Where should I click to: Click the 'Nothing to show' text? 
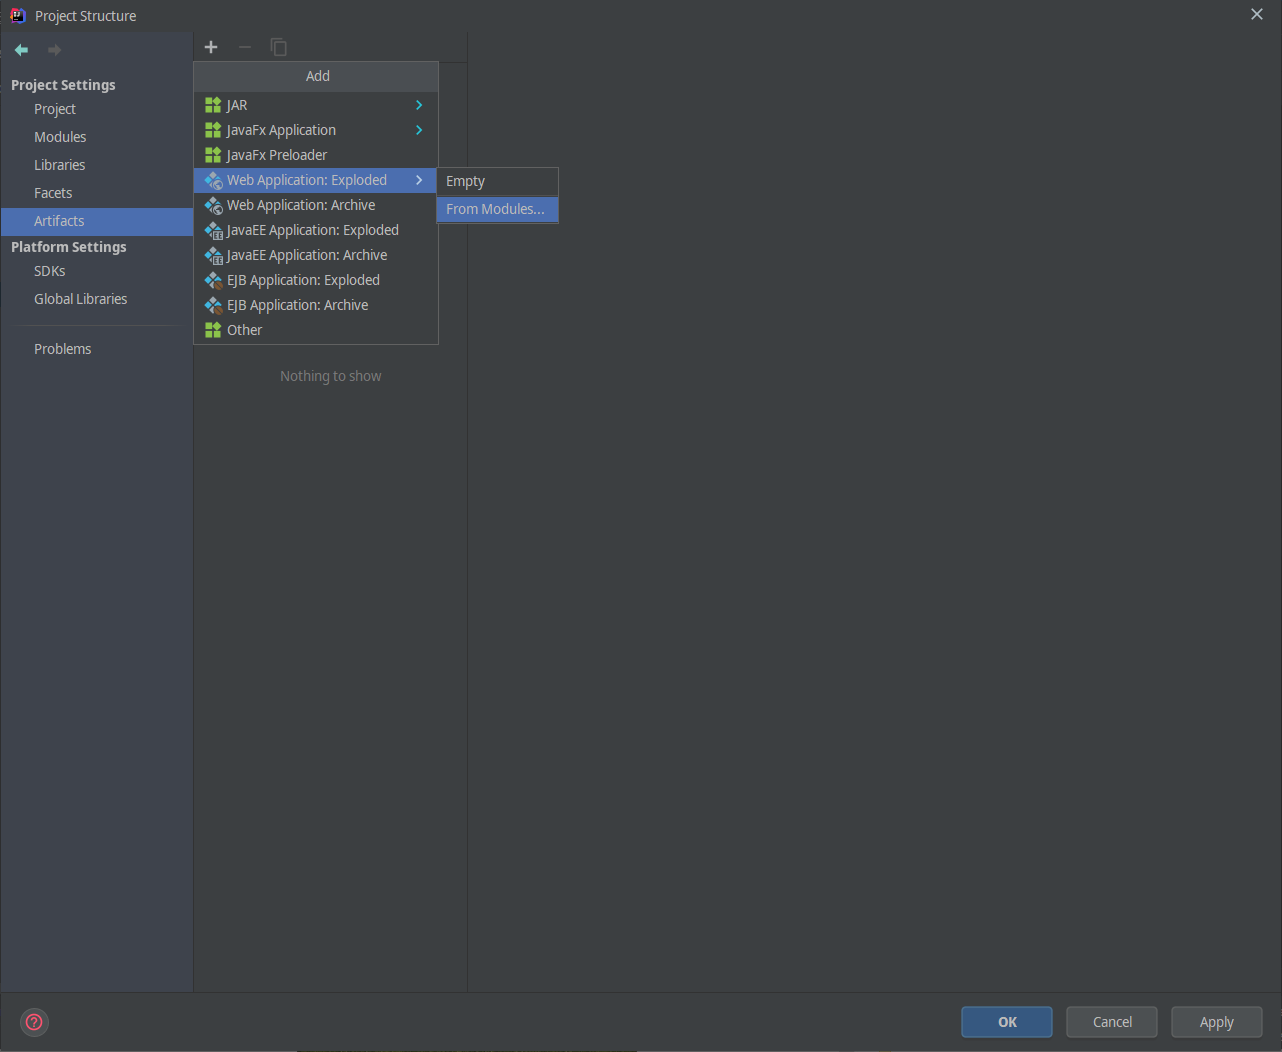(x=331, y=376)
